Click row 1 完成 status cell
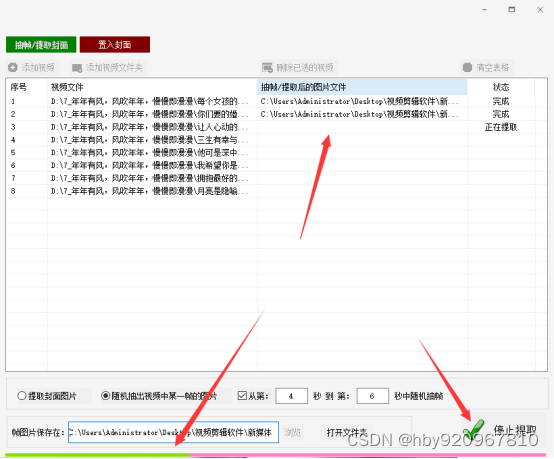This screenshot has height=459, width=554. pyautogui.click(x=501, y=101)
